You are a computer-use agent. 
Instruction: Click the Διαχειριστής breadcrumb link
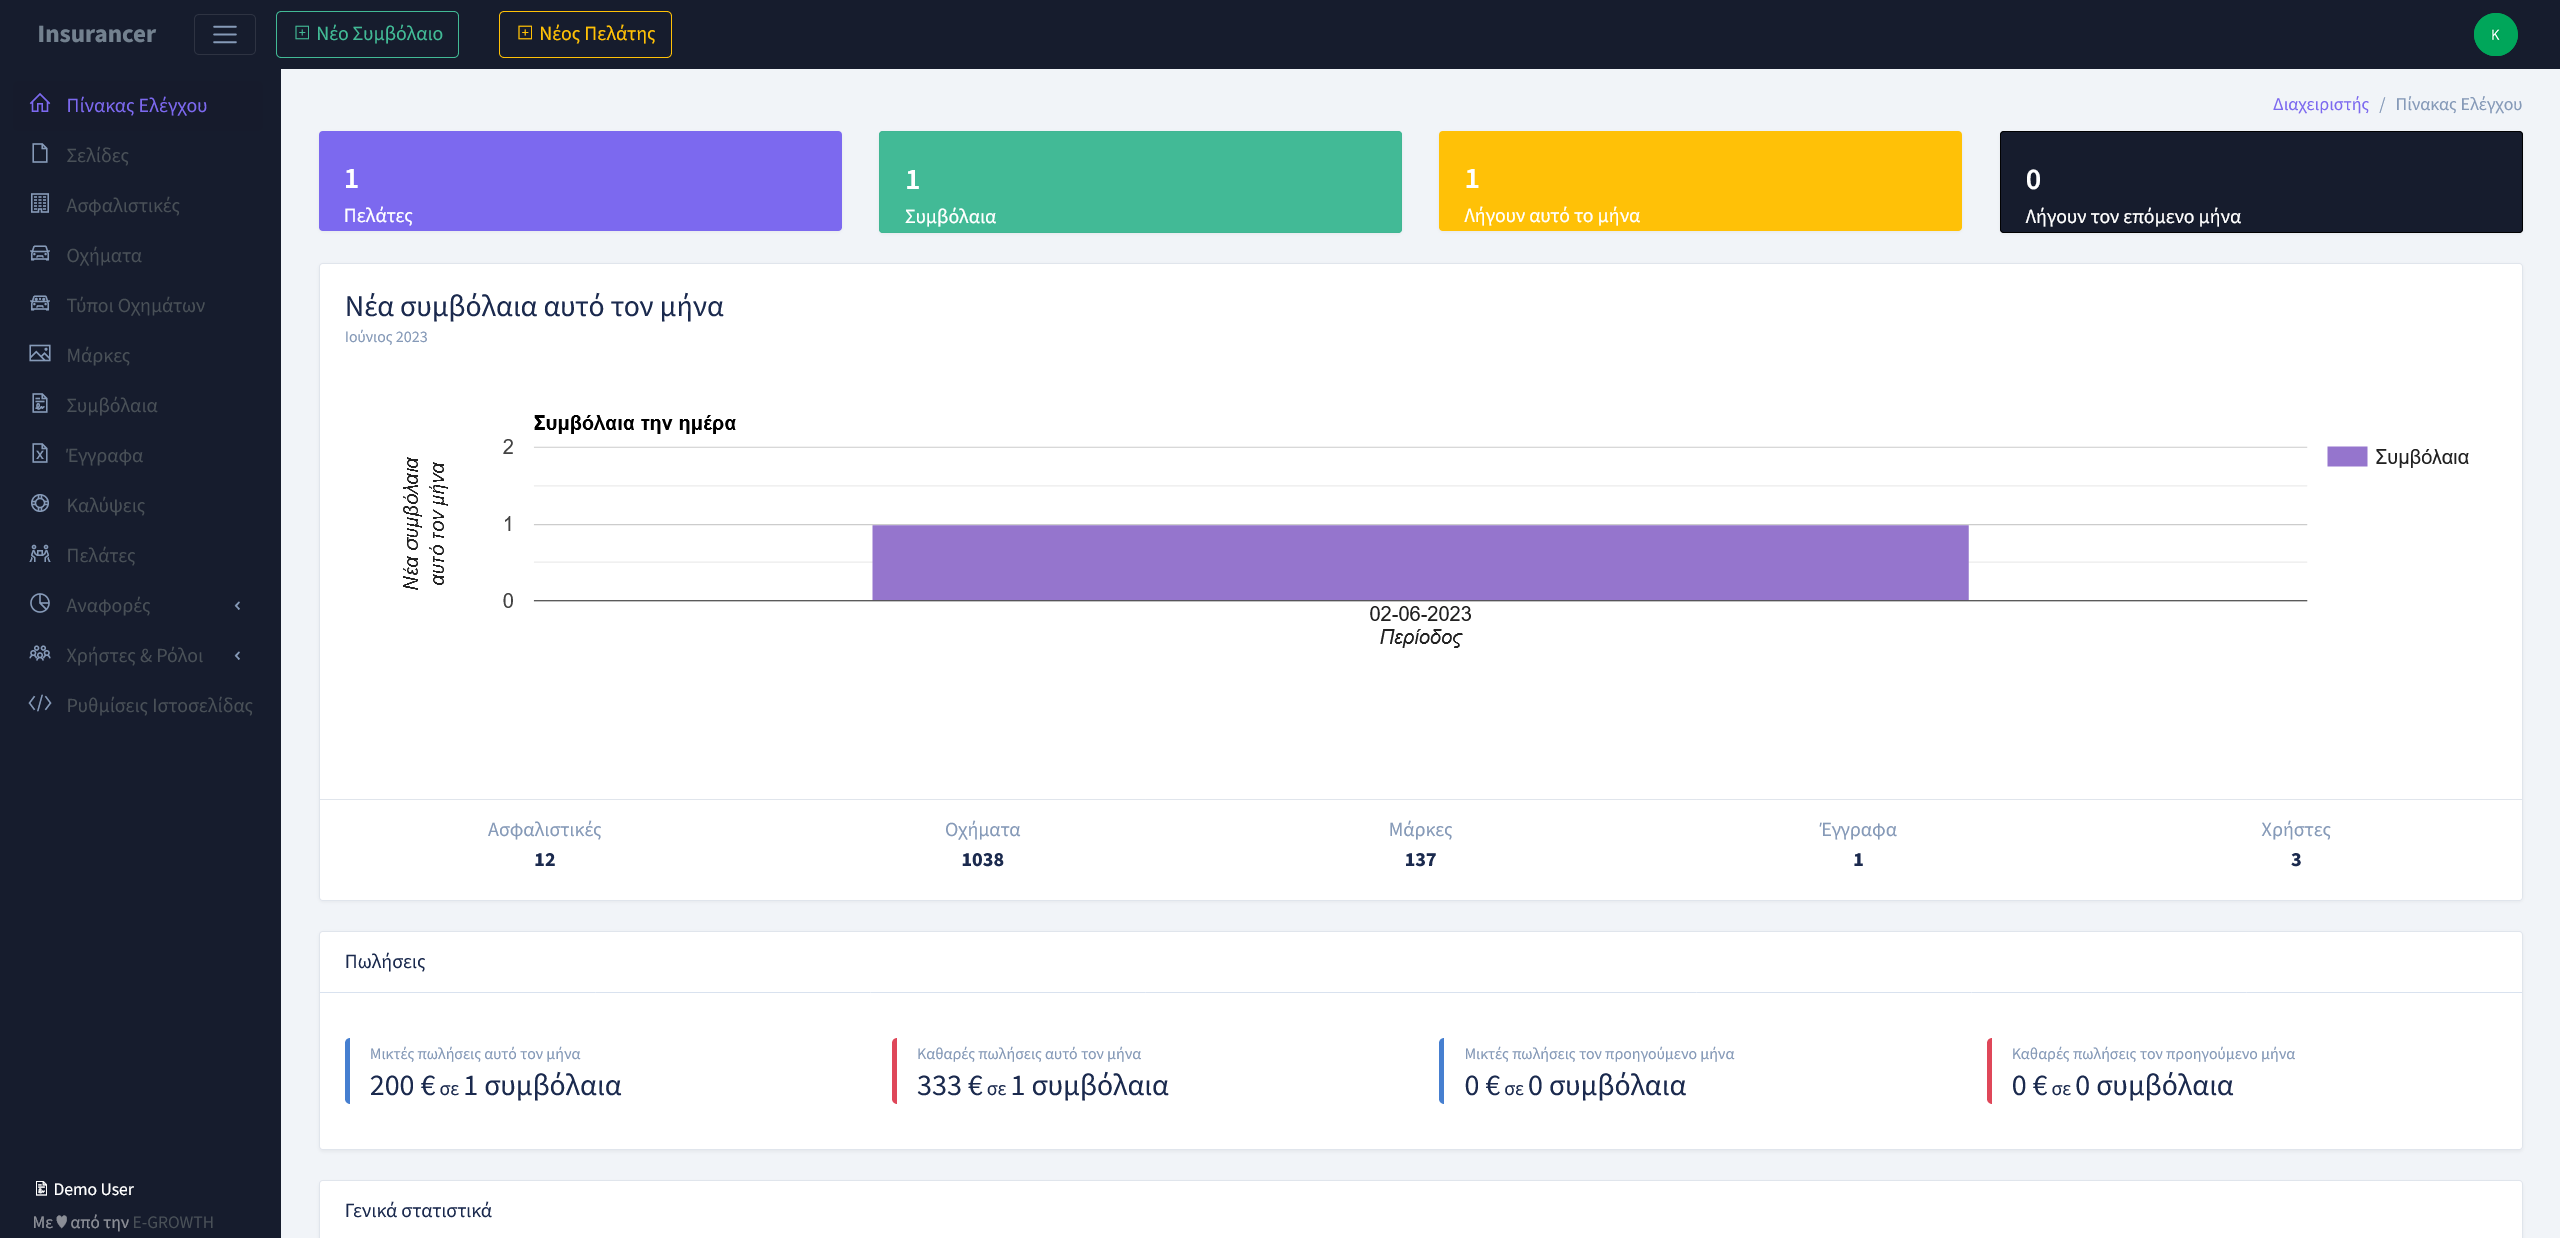click(x=2320, y=104)
